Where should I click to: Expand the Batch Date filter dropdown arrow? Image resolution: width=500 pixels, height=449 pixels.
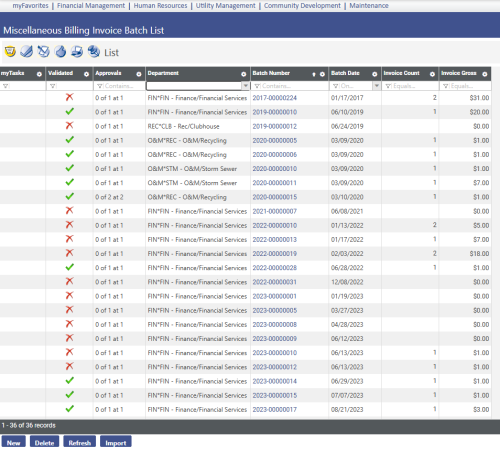pyautogui.click(x=377, y=86)
